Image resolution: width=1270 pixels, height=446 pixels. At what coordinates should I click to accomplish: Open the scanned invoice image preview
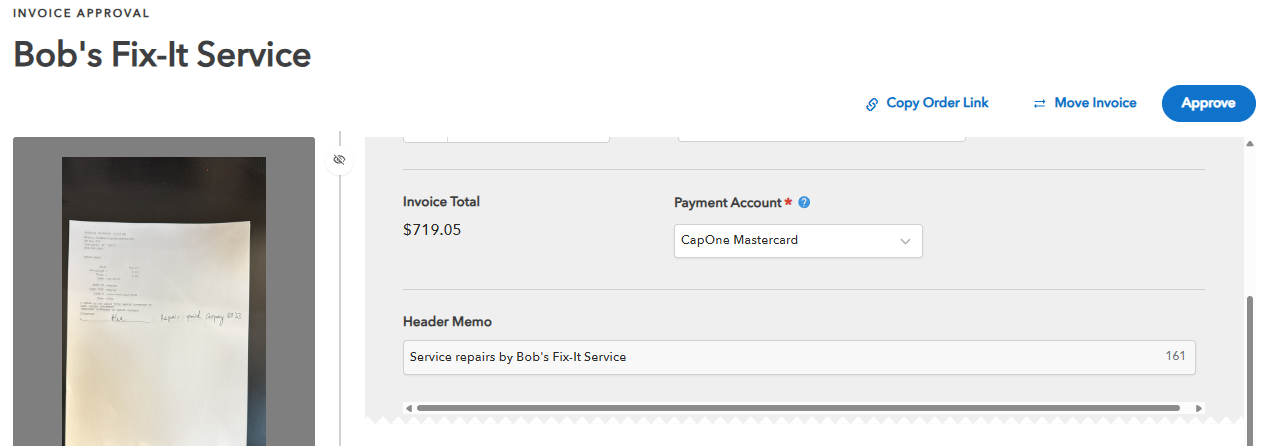(x=164, y=300)
